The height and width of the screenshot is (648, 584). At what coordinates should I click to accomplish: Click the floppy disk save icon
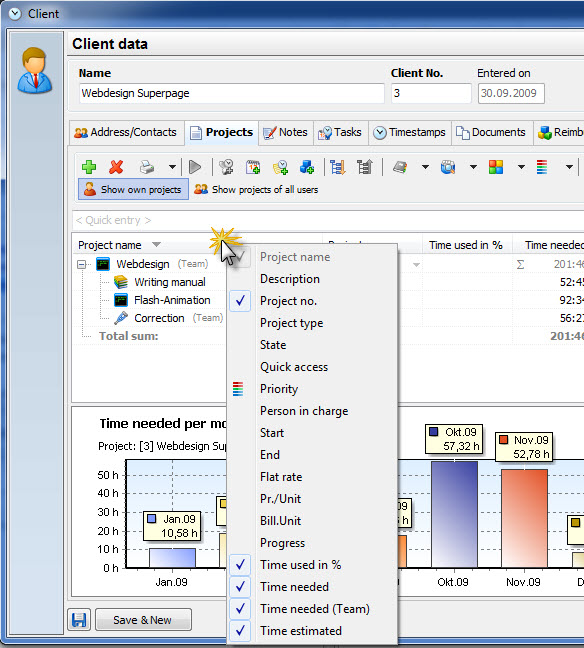click(79, 619)
